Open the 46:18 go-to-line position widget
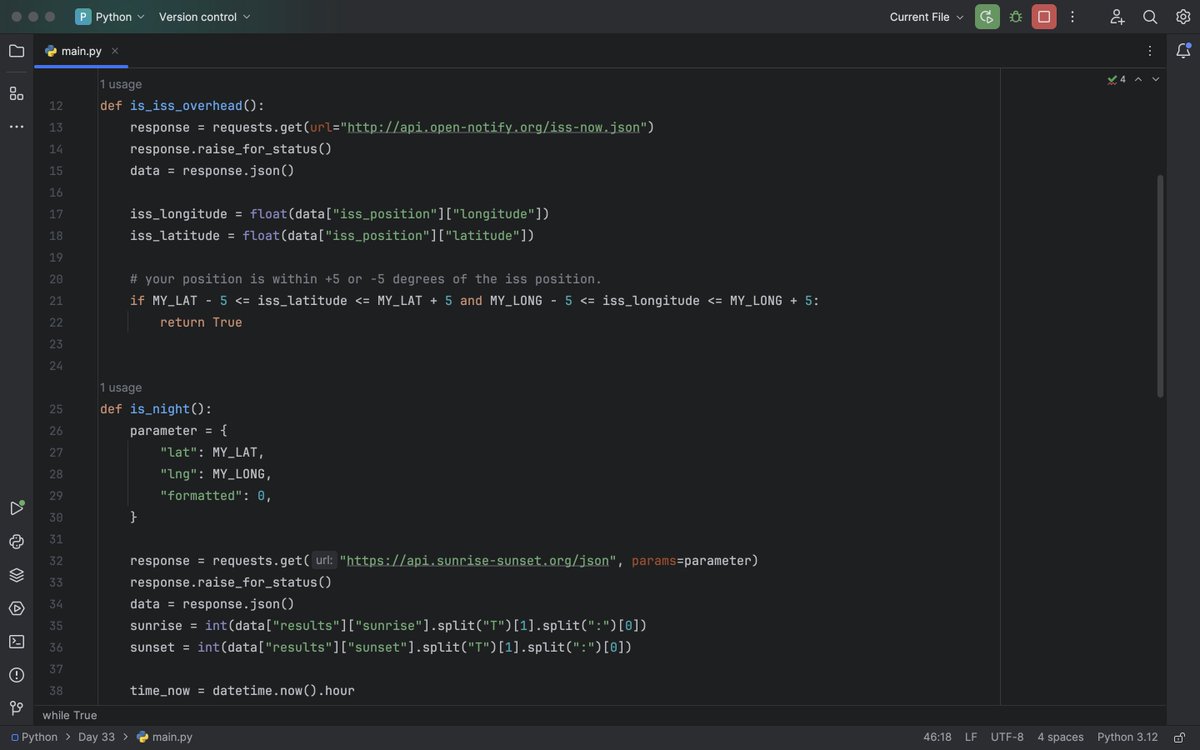 (x=937, y=737)
